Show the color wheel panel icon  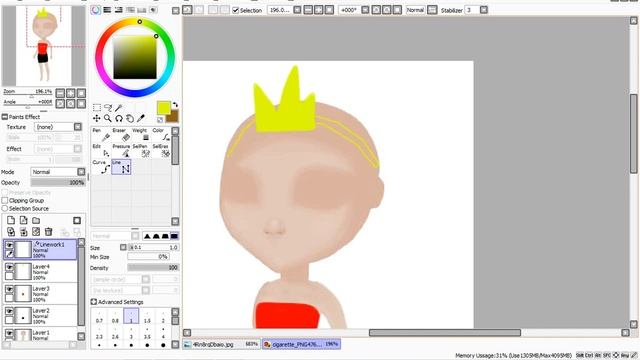pyautogui.click(x=96, y=10)
